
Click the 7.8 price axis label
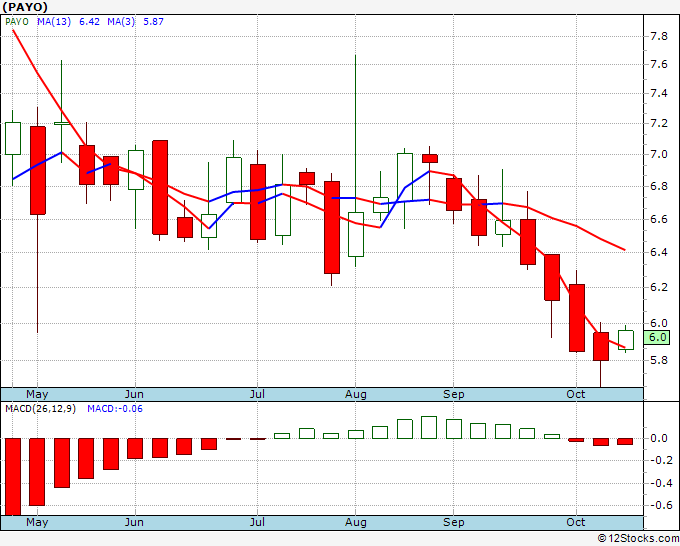pyautogui.click(x=659, y=36)
